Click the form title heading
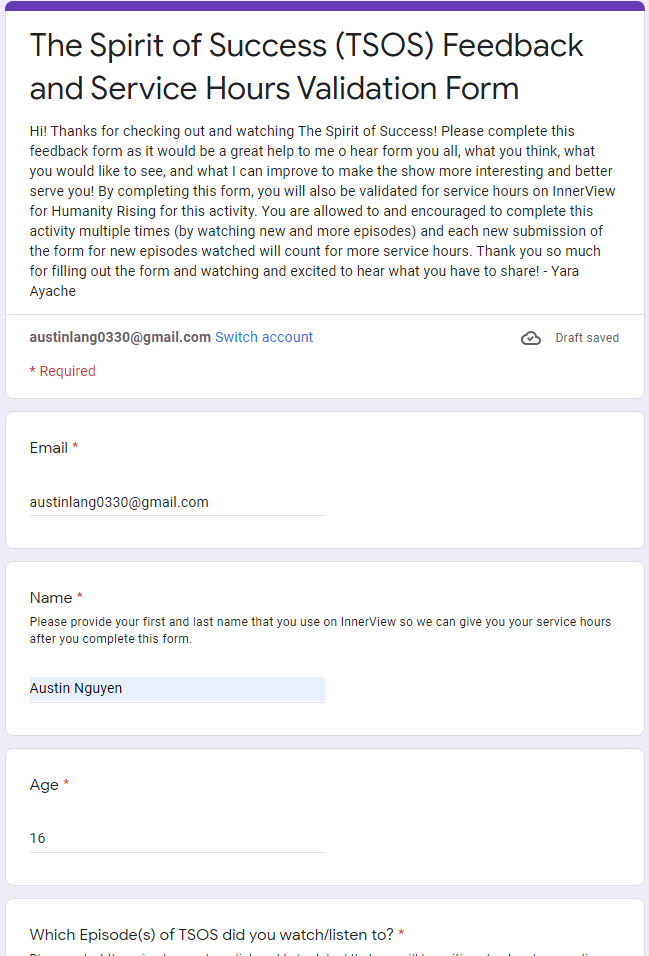The width and height of the screenshot is (649, 956). pyautogui.click(x=306, y=66)
